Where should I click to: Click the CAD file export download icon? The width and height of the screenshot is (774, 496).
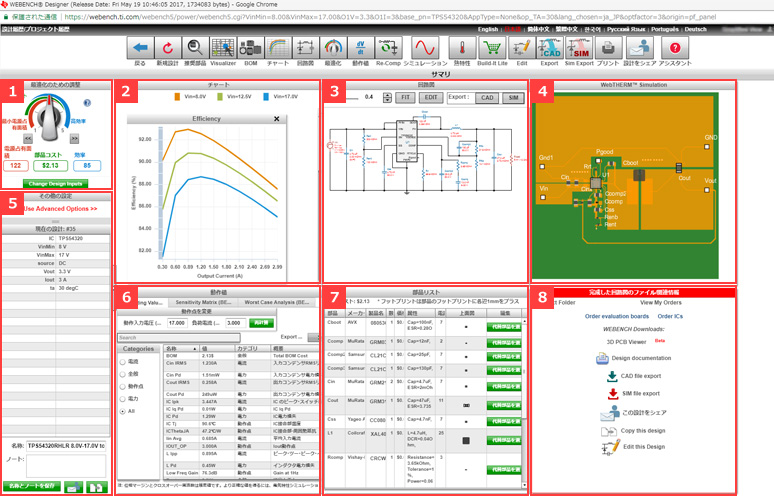pos(612,376)
